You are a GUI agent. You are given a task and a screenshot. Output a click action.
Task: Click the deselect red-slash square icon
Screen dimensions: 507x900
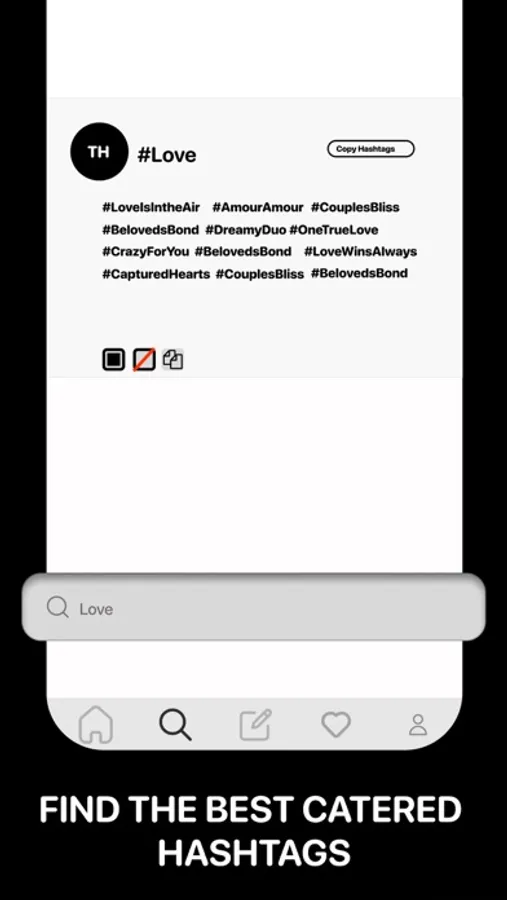pos(144,360)
